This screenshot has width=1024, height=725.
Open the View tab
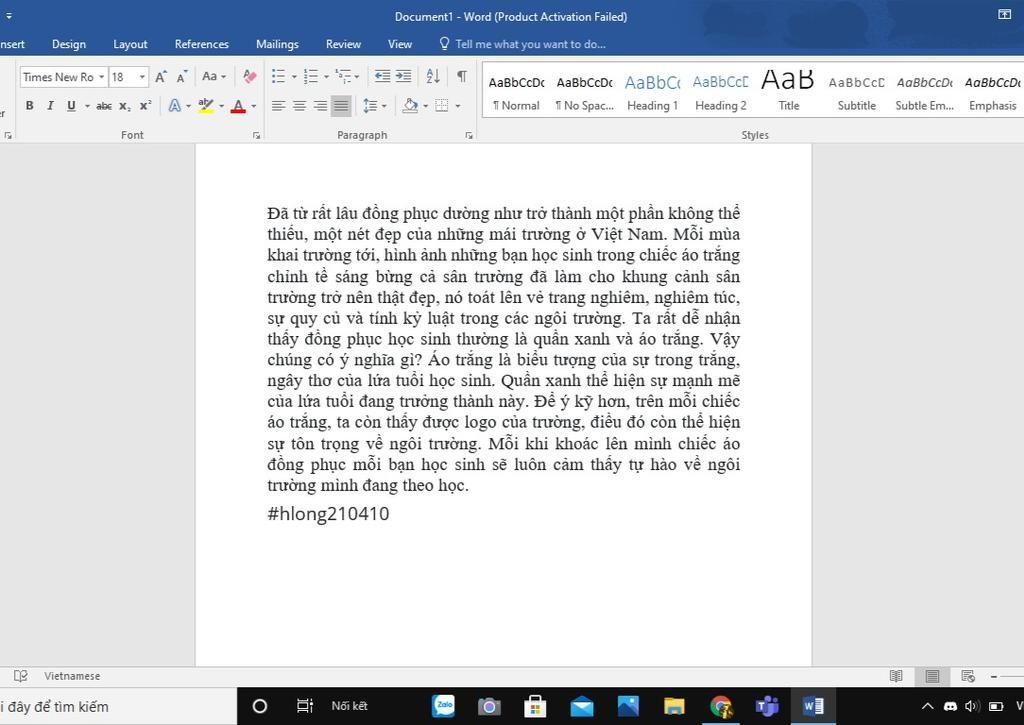[400, 44]
